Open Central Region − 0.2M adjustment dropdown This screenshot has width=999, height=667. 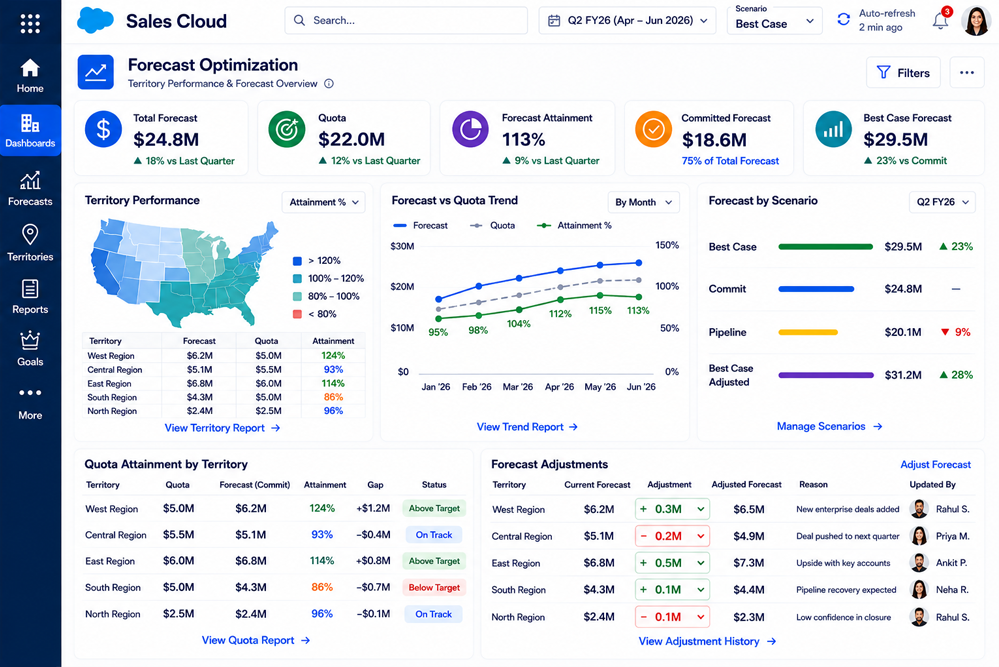pos(672,536)
